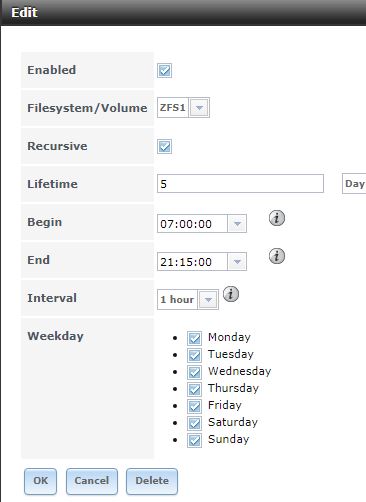Toggle the Enabled checkbox

(164, 70)
